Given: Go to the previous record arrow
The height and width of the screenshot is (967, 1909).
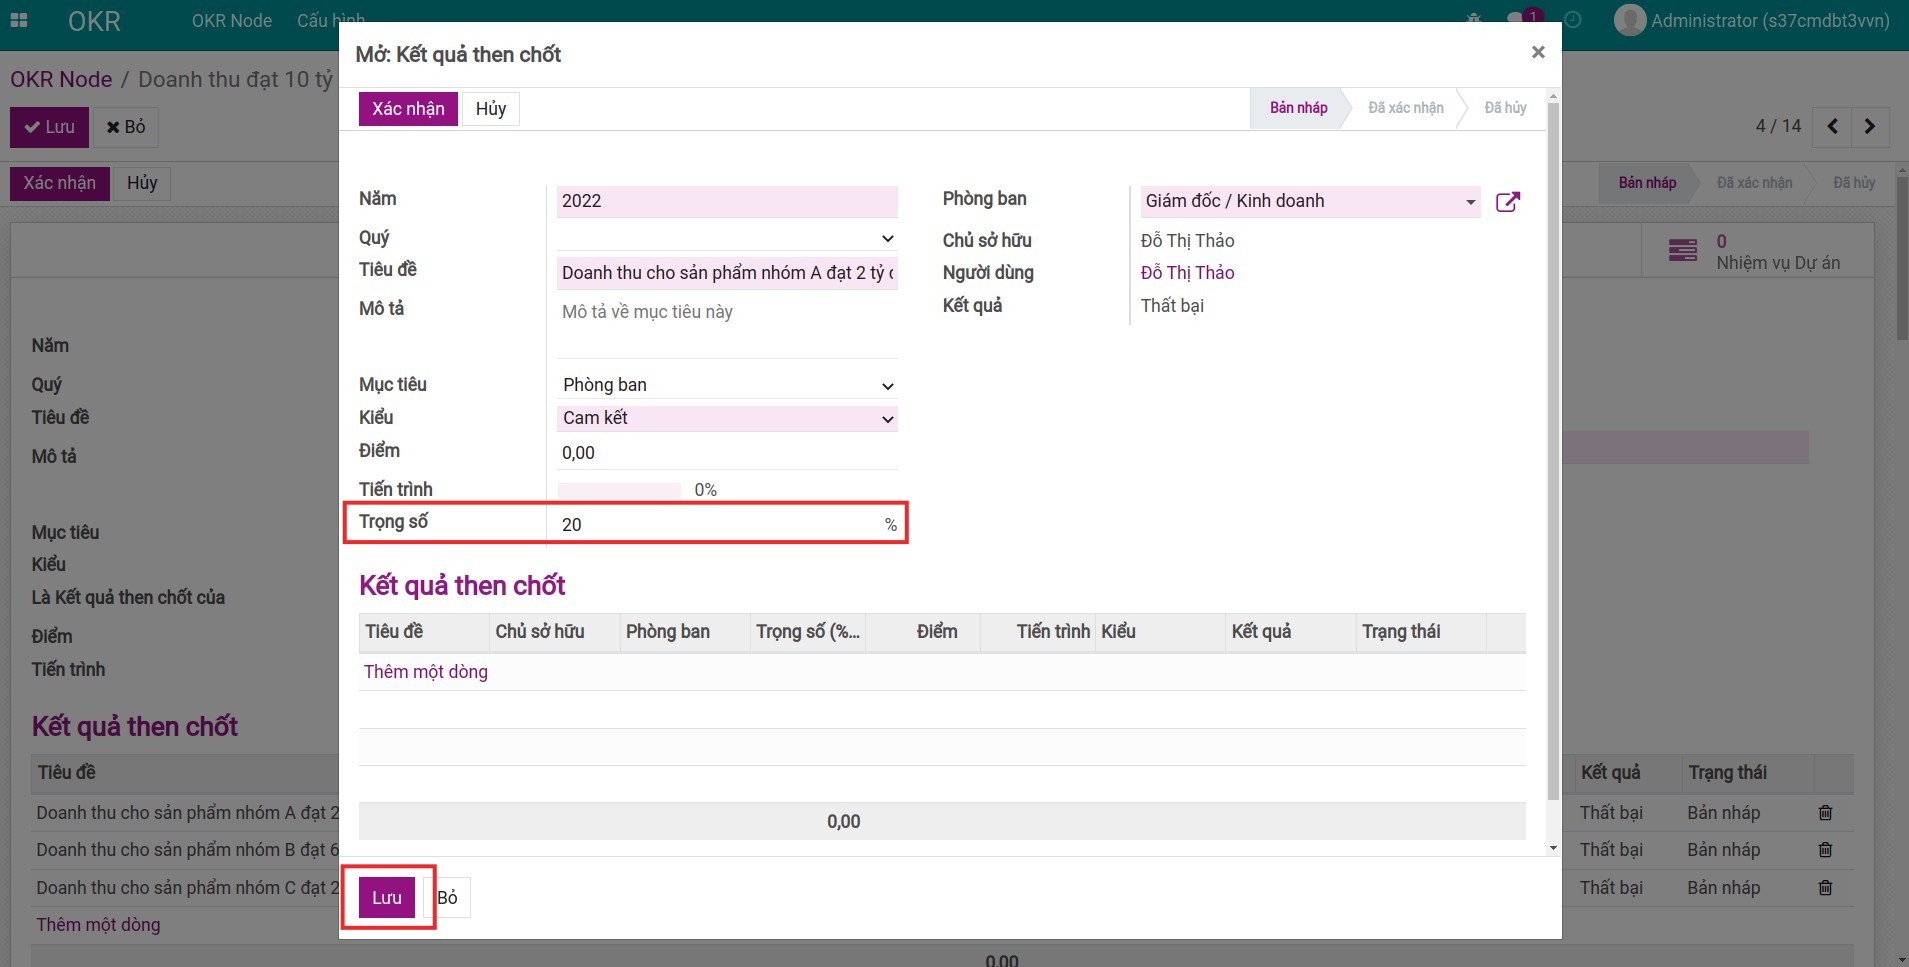Looking at the screenshot, I should point(1832,127).
